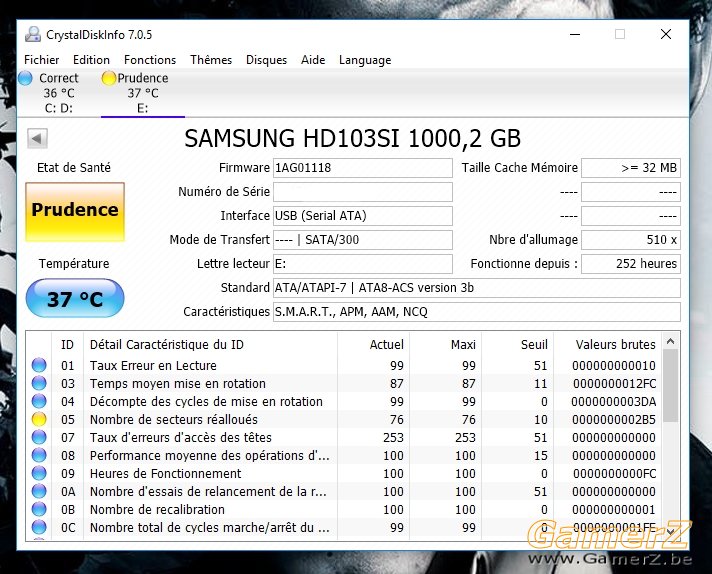Click the status orb of row 01

(x=39, y=365)
